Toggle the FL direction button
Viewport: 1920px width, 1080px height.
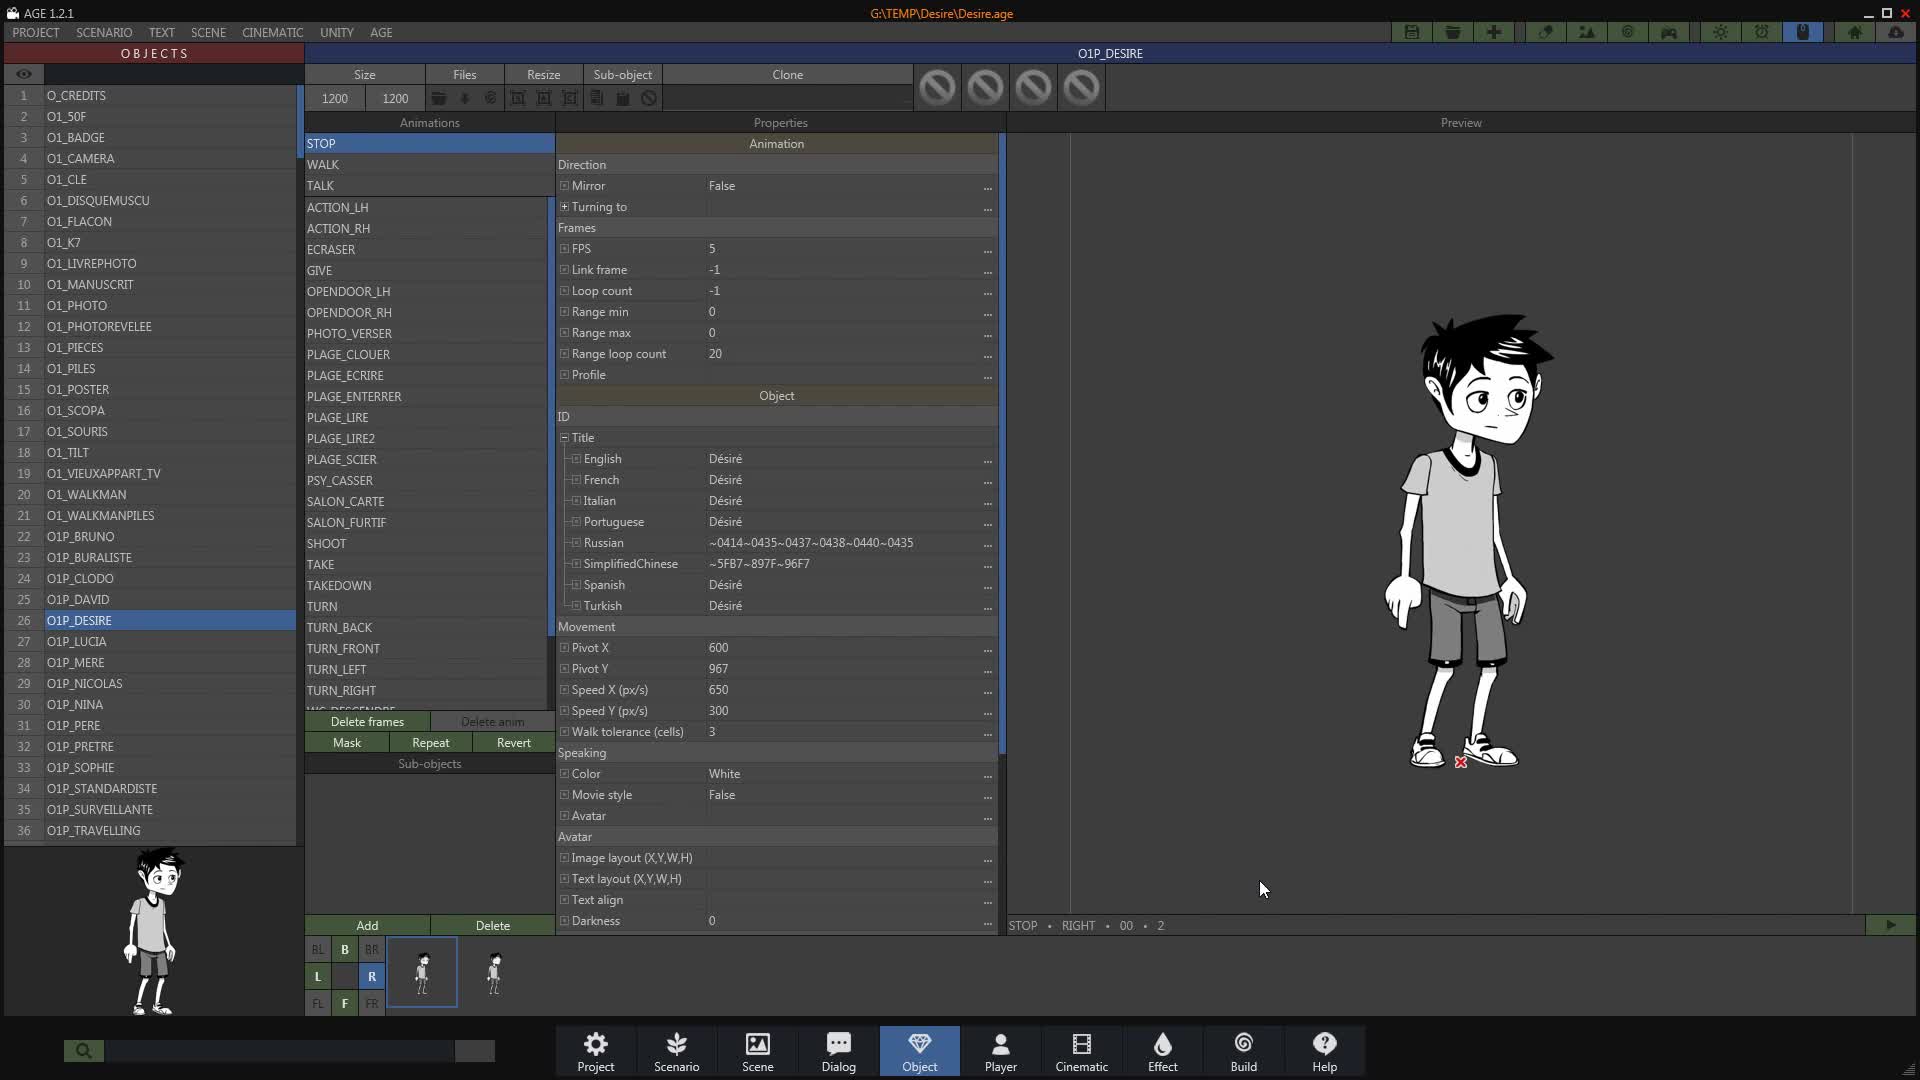tap(318, 1003)
